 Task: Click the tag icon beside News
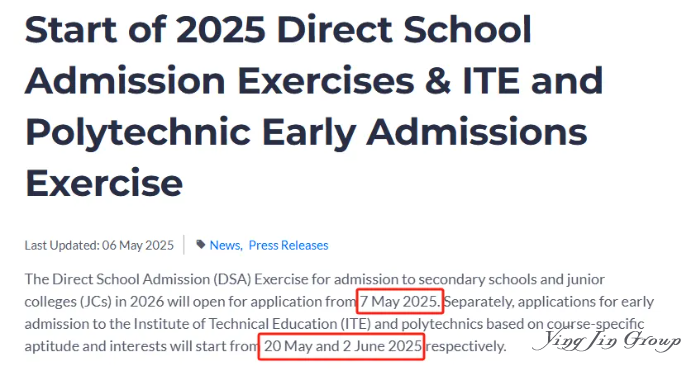[x=201, y=244]
